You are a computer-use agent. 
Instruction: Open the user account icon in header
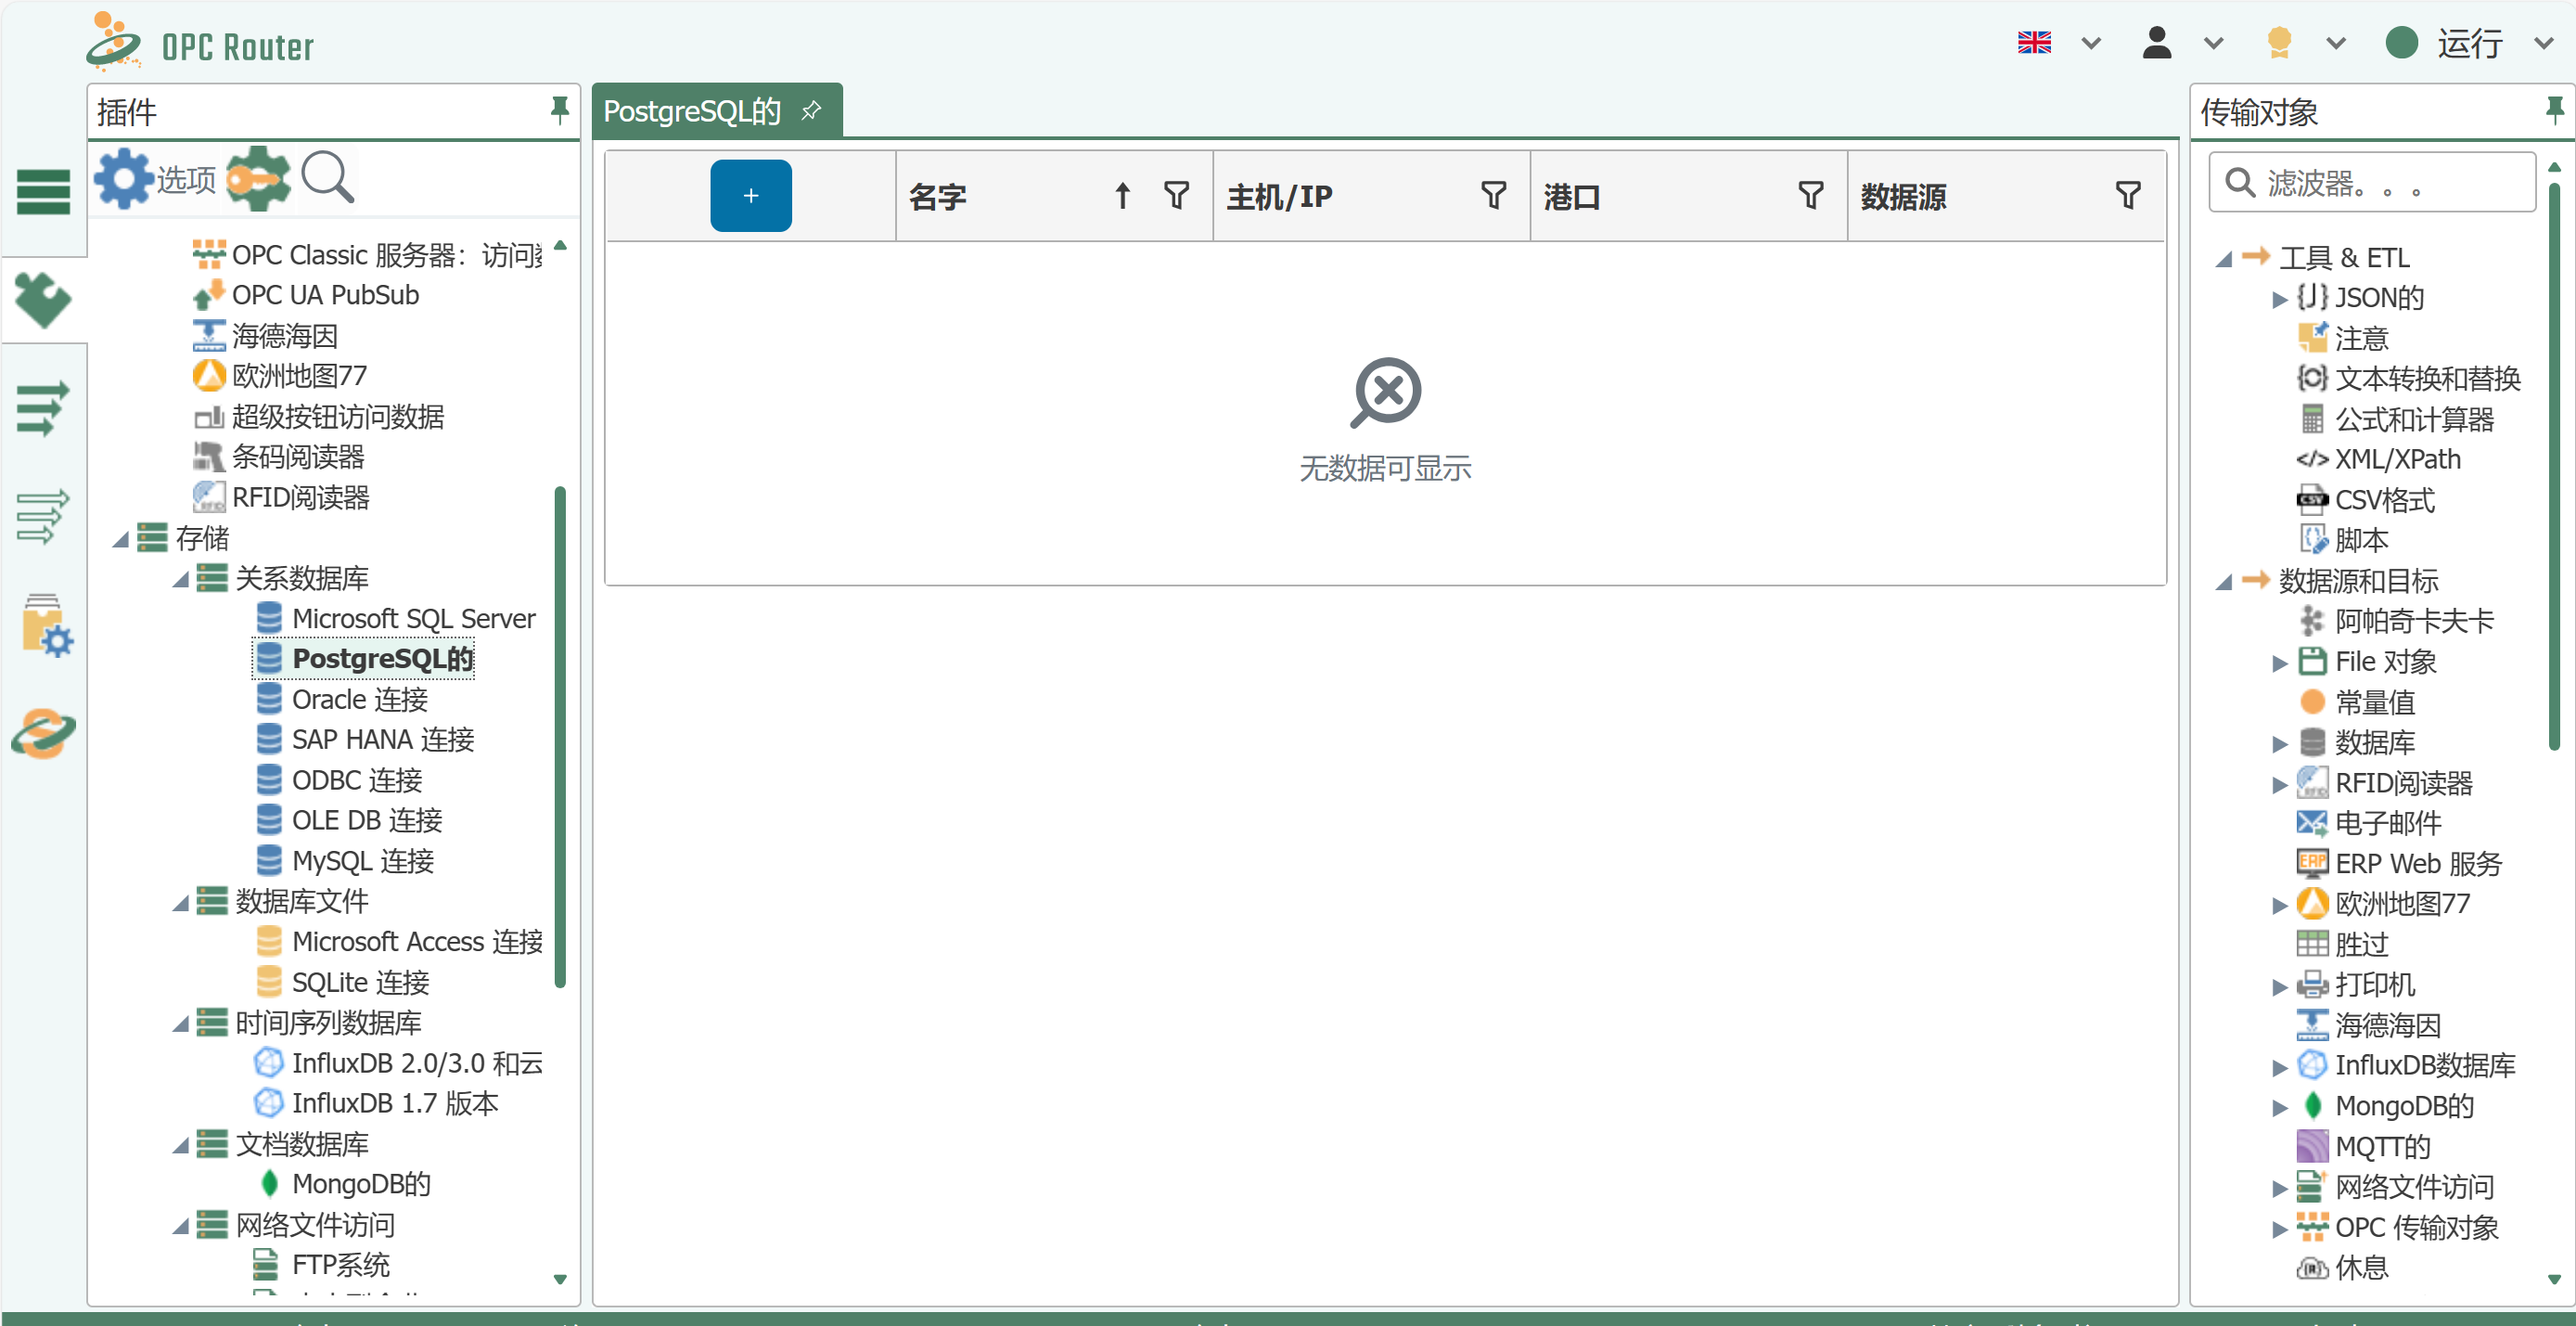click(2157, 44)
